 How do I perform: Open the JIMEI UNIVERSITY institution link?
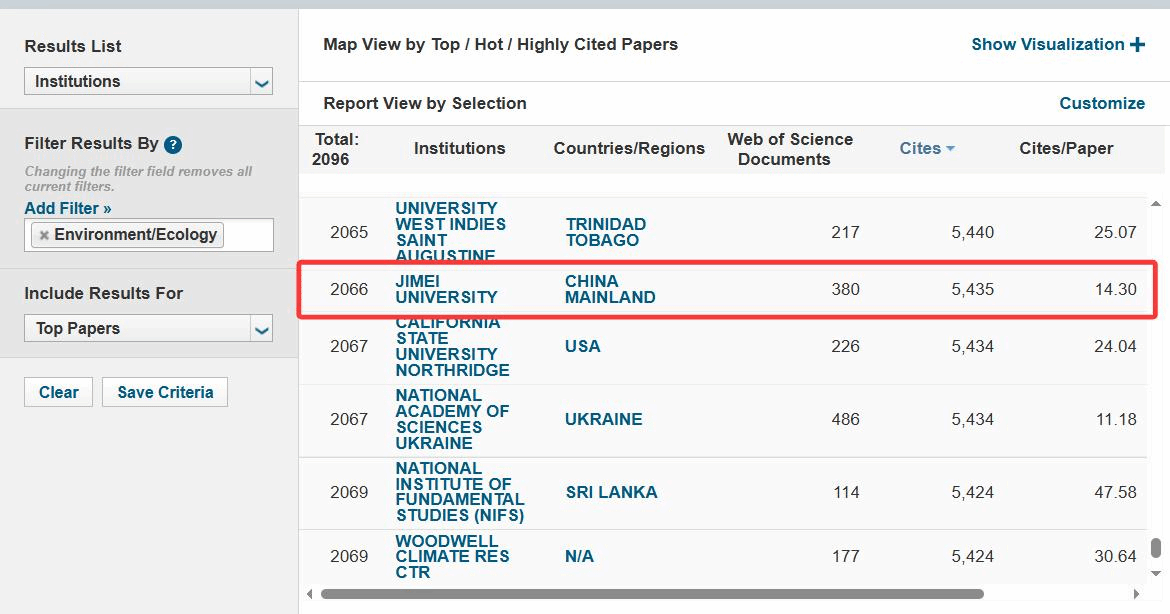point(446,289)
